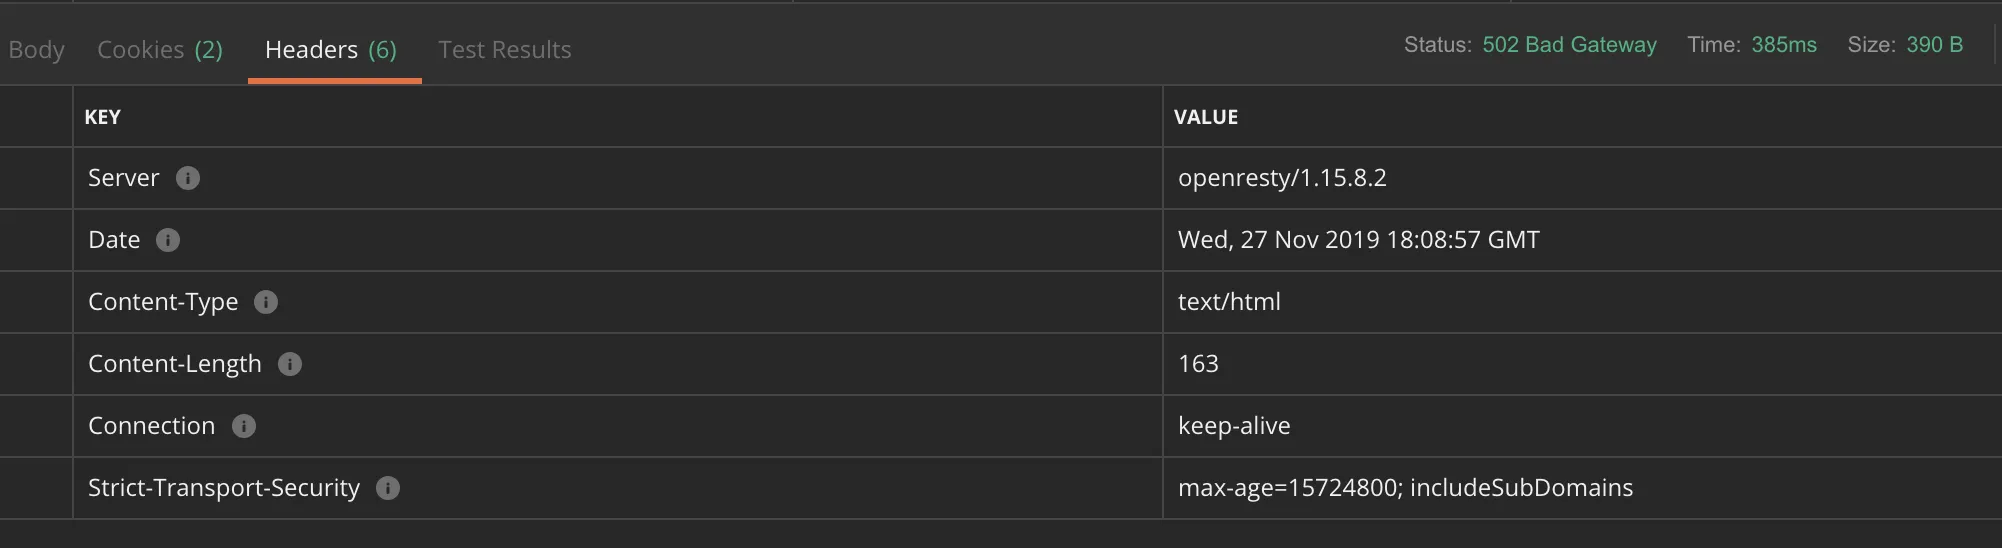Click the 385ms response time

point(1784,45)
